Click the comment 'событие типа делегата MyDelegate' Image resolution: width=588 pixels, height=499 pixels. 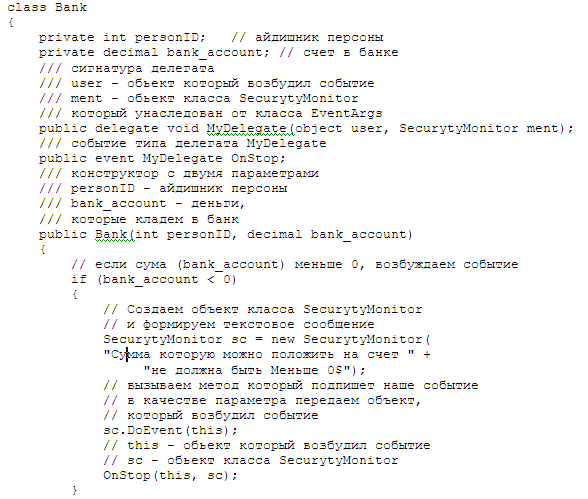(x=199, y=144)
